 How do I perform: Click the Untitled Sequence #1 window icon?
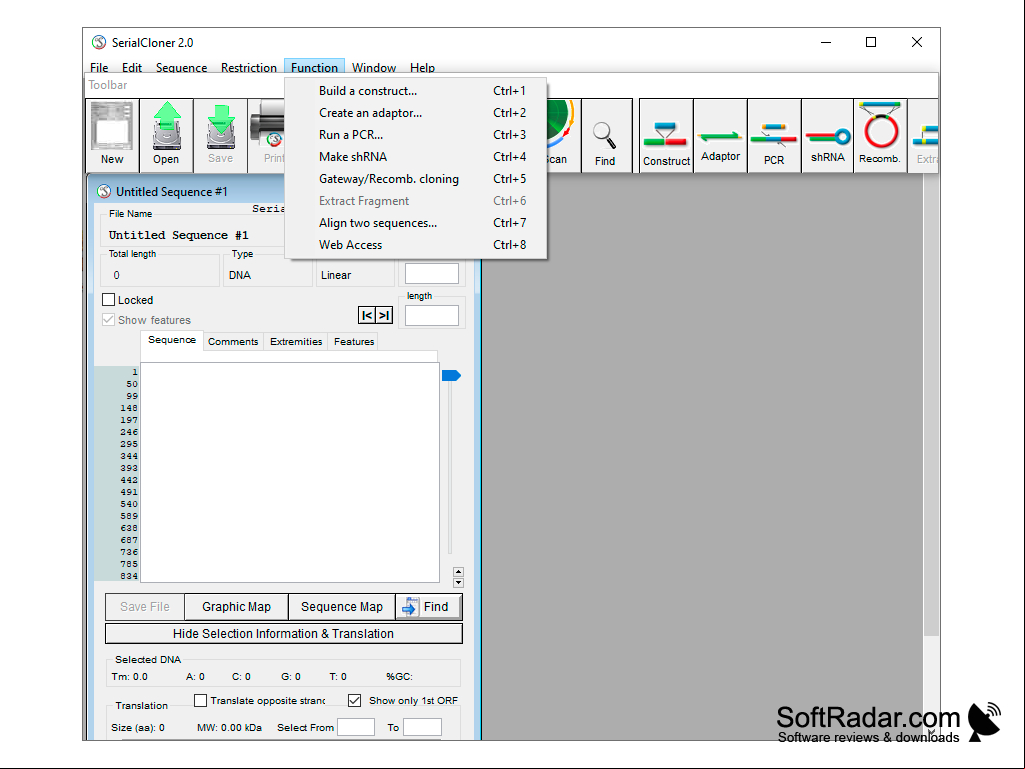(104, 192)
